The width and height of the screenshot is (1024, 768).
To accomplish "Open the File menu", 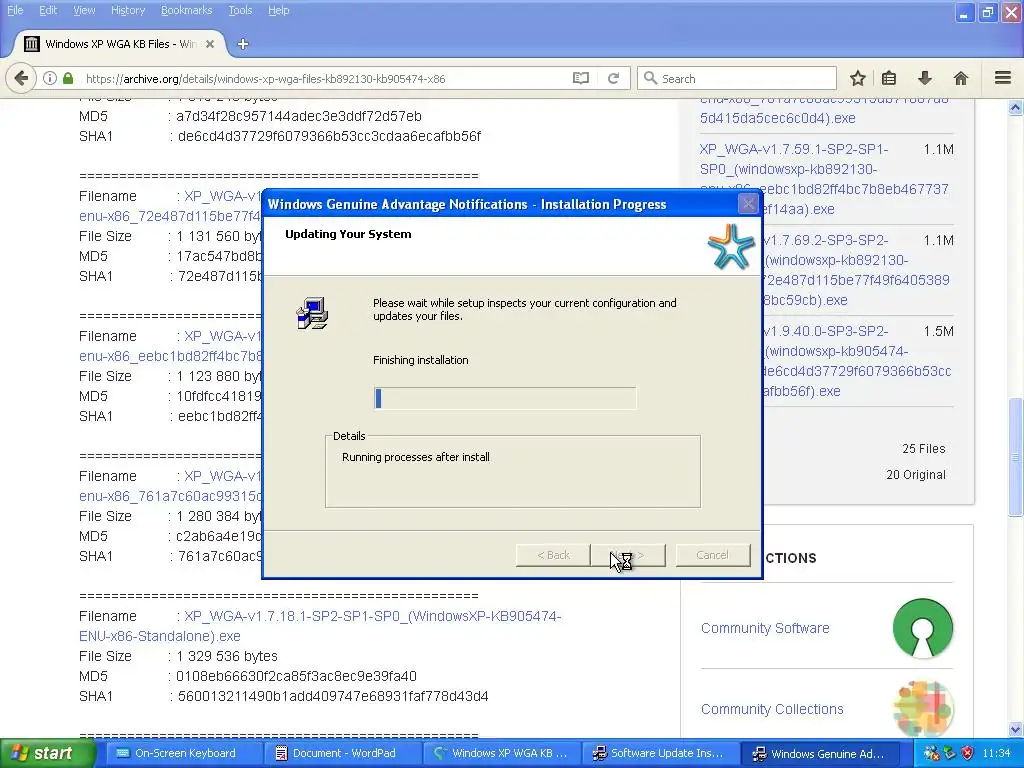I will [x=15, y=10].
